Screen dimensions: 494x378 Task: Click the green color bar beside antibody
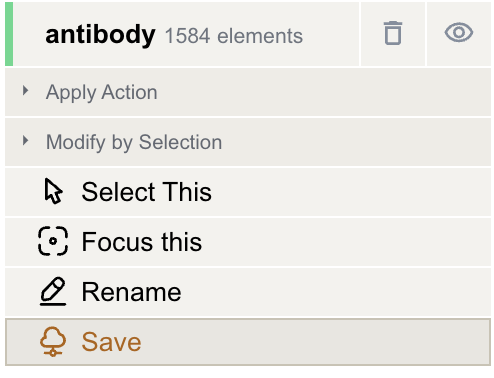[x=9, y=34]
